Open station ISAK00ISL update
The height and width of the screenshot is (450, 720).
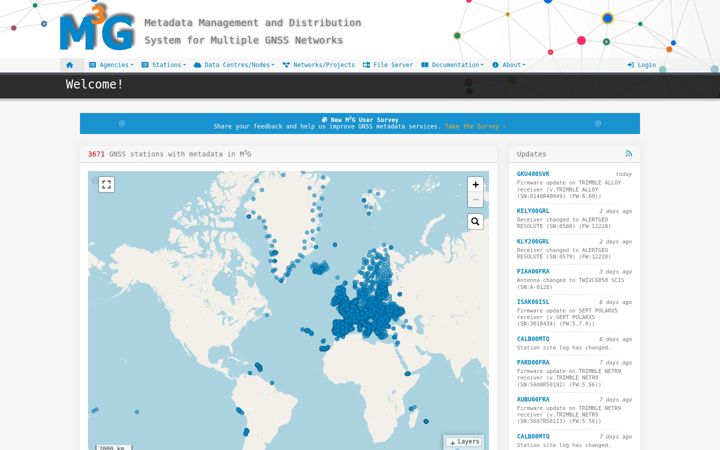[x=533, y=302]
